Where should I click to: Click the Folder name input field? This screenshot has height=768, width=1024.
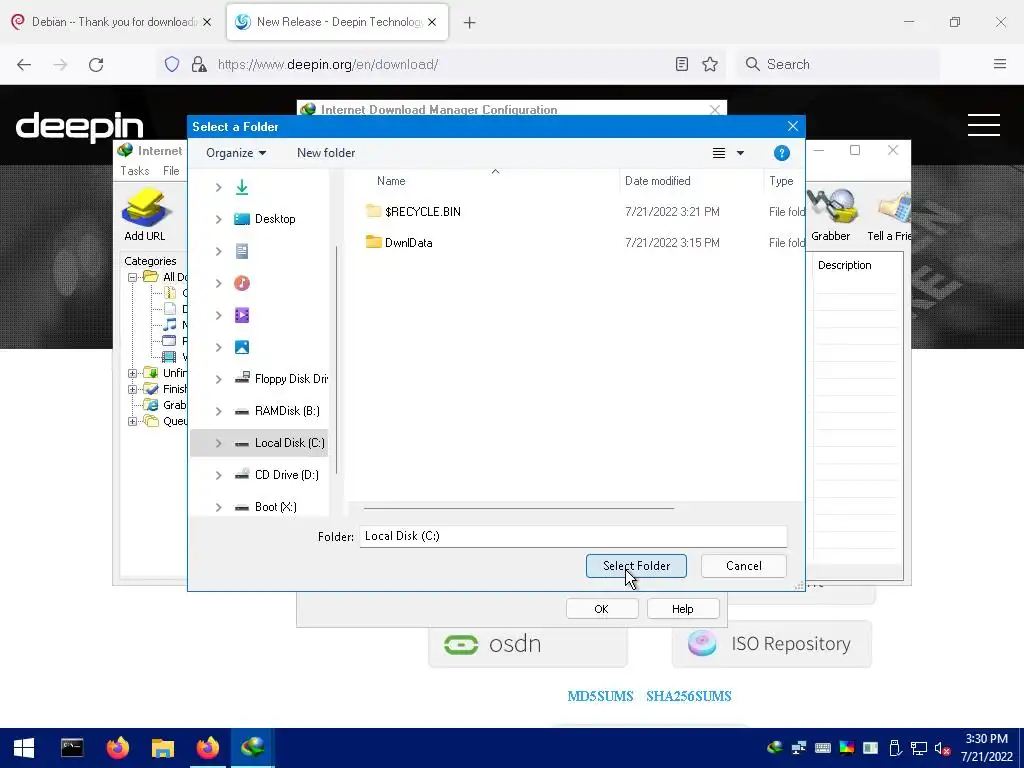(573, 536)
